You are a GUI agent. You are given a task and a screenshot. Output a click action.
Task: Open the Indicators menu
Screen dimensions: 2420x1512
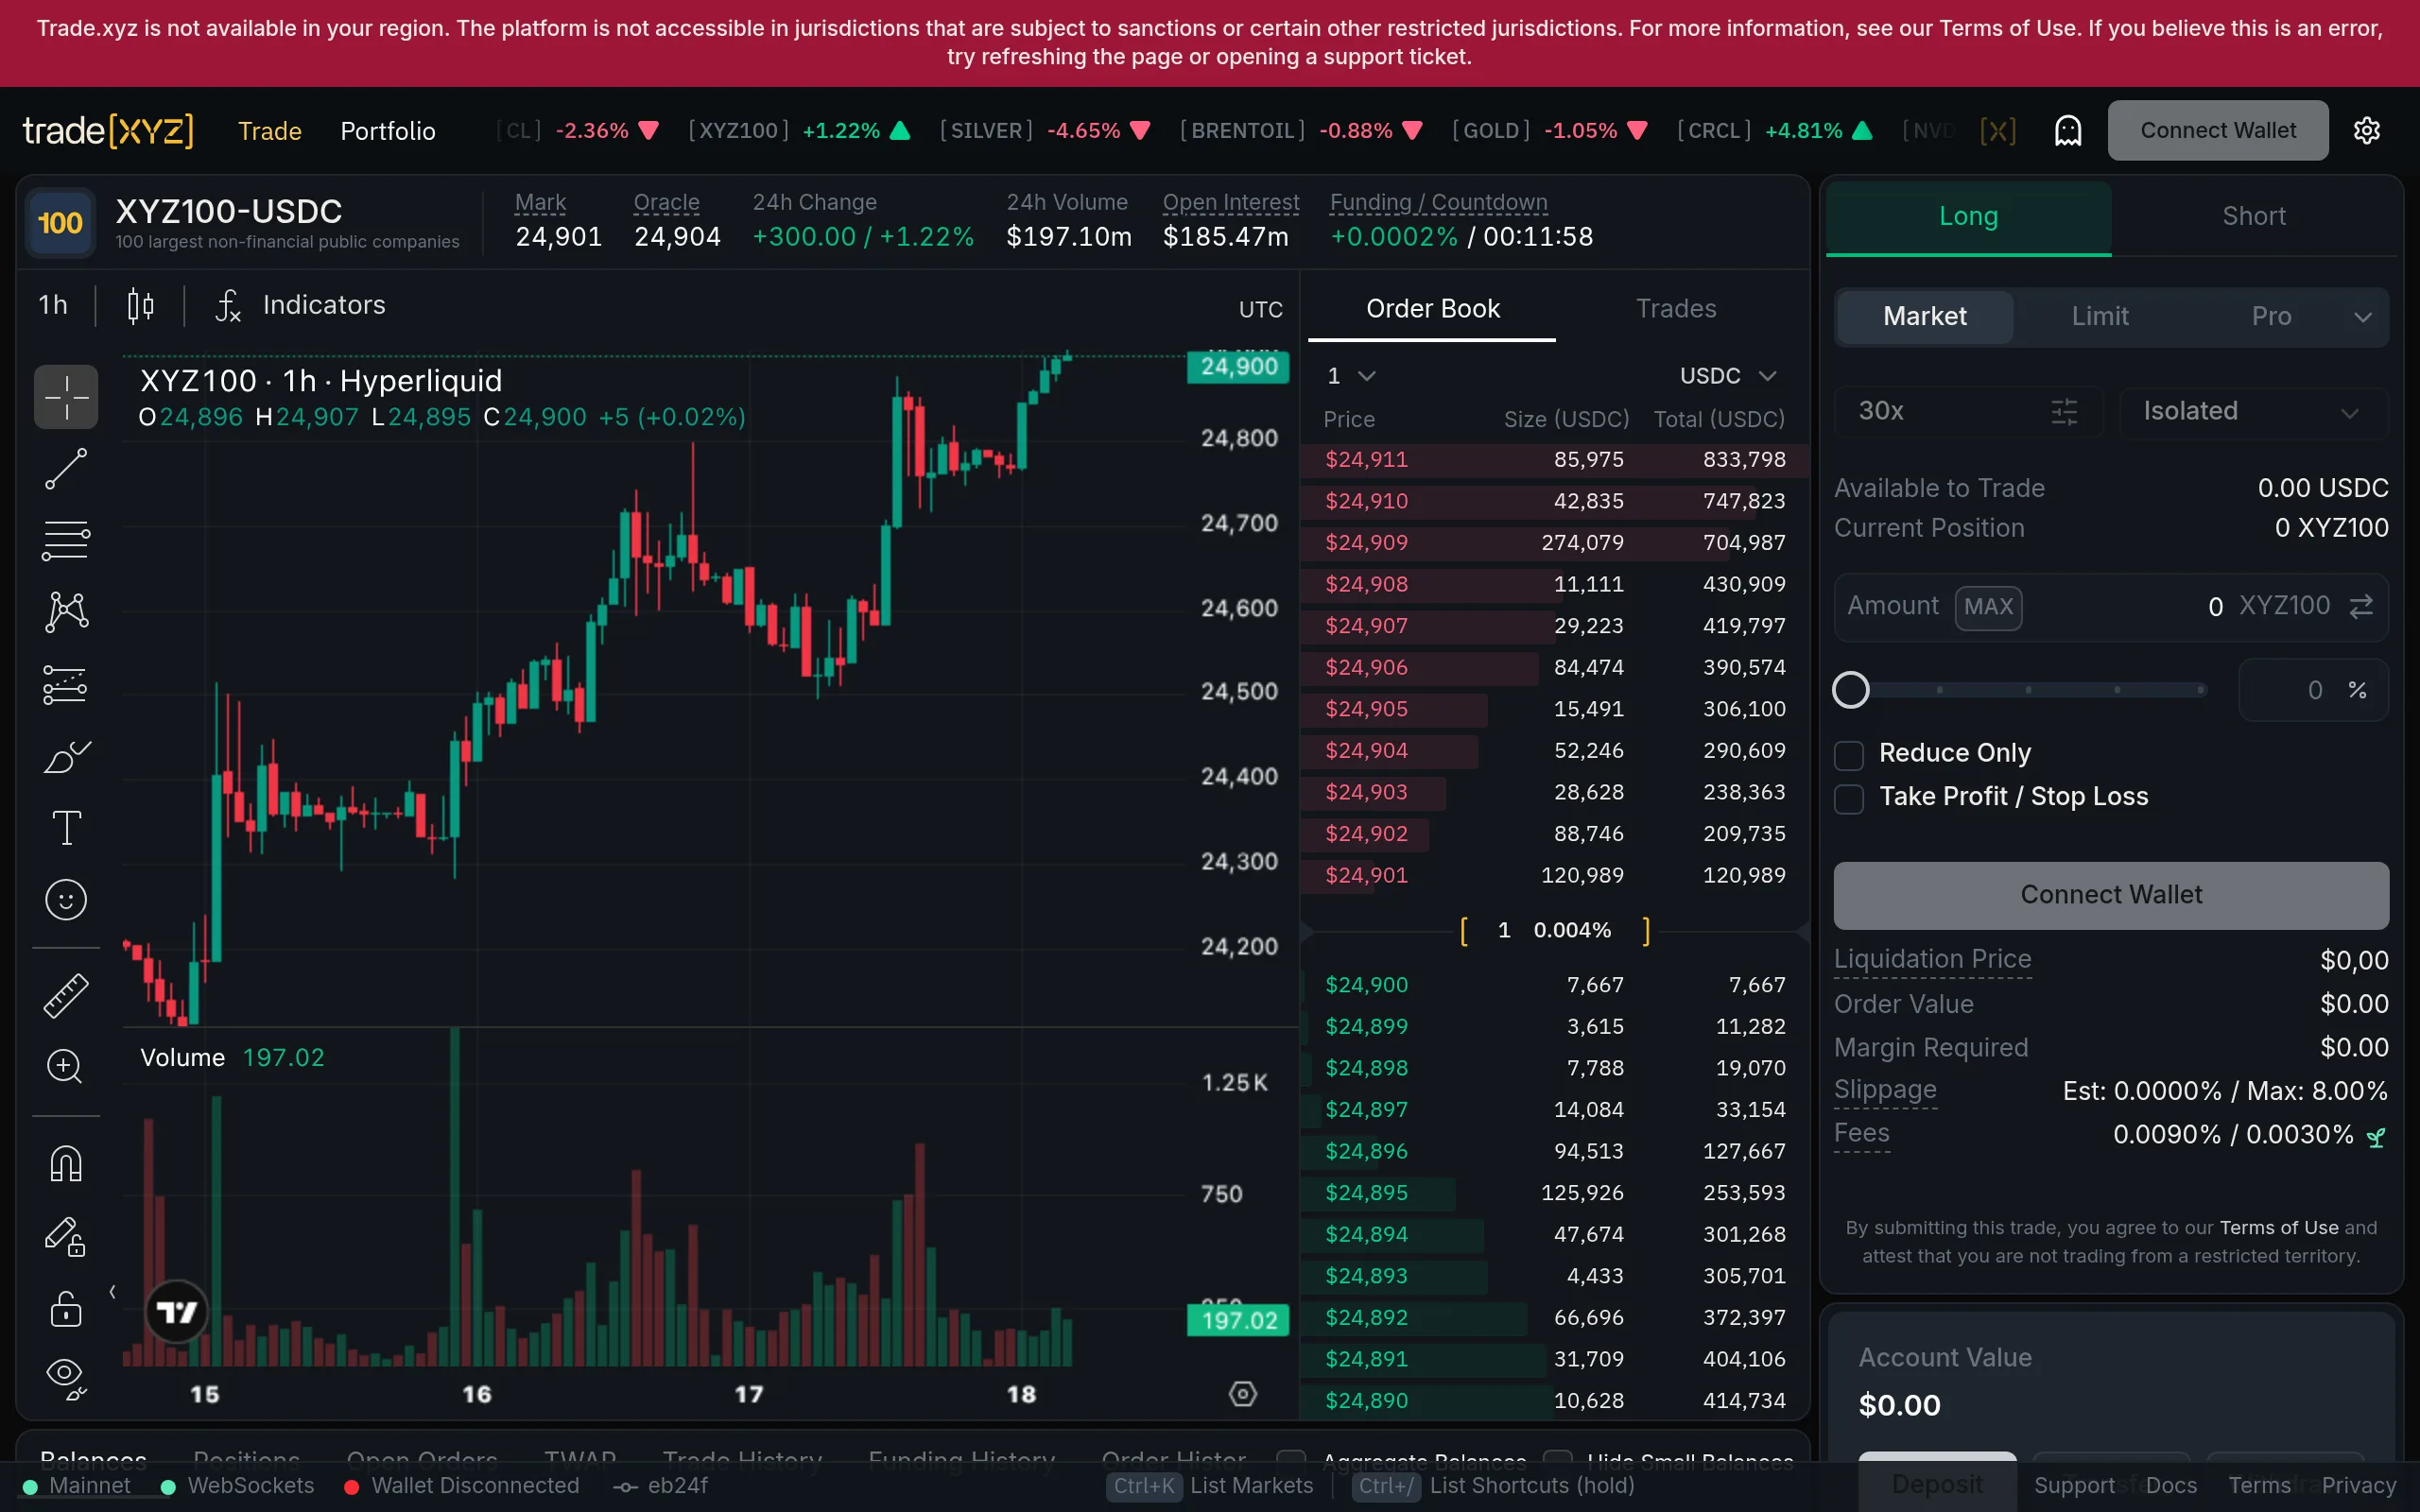coord(300,305)
